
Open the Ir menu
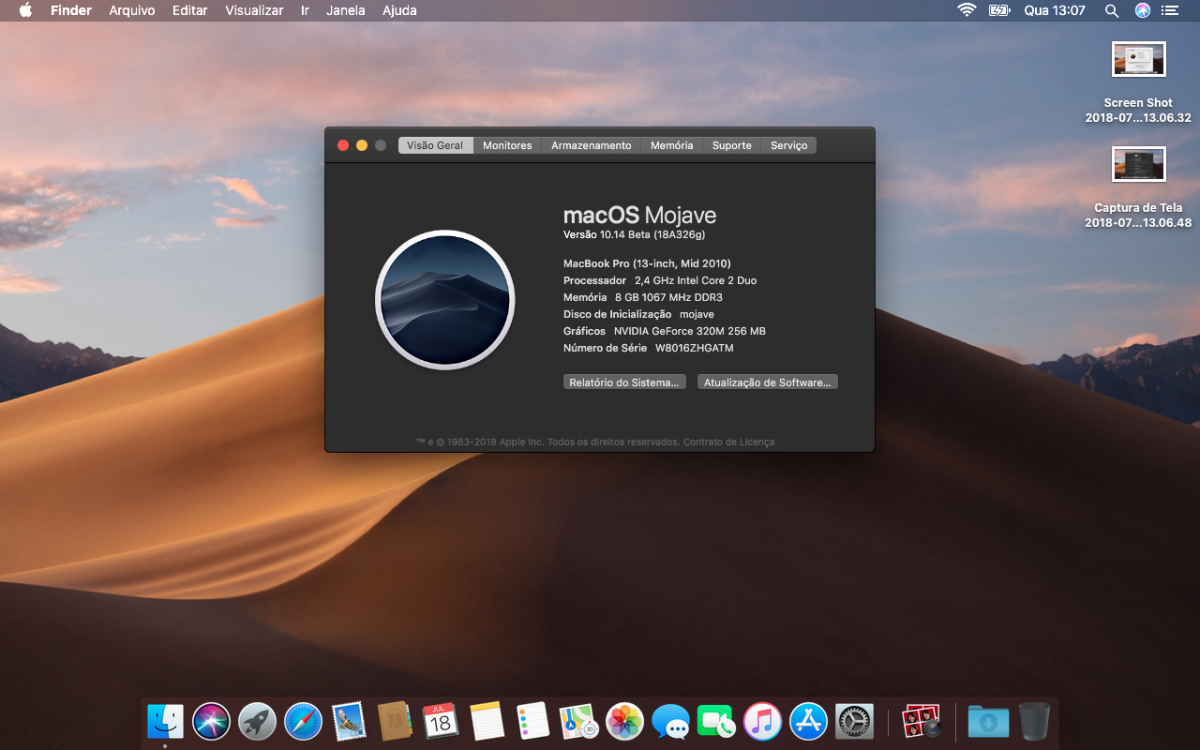(305, 10)
